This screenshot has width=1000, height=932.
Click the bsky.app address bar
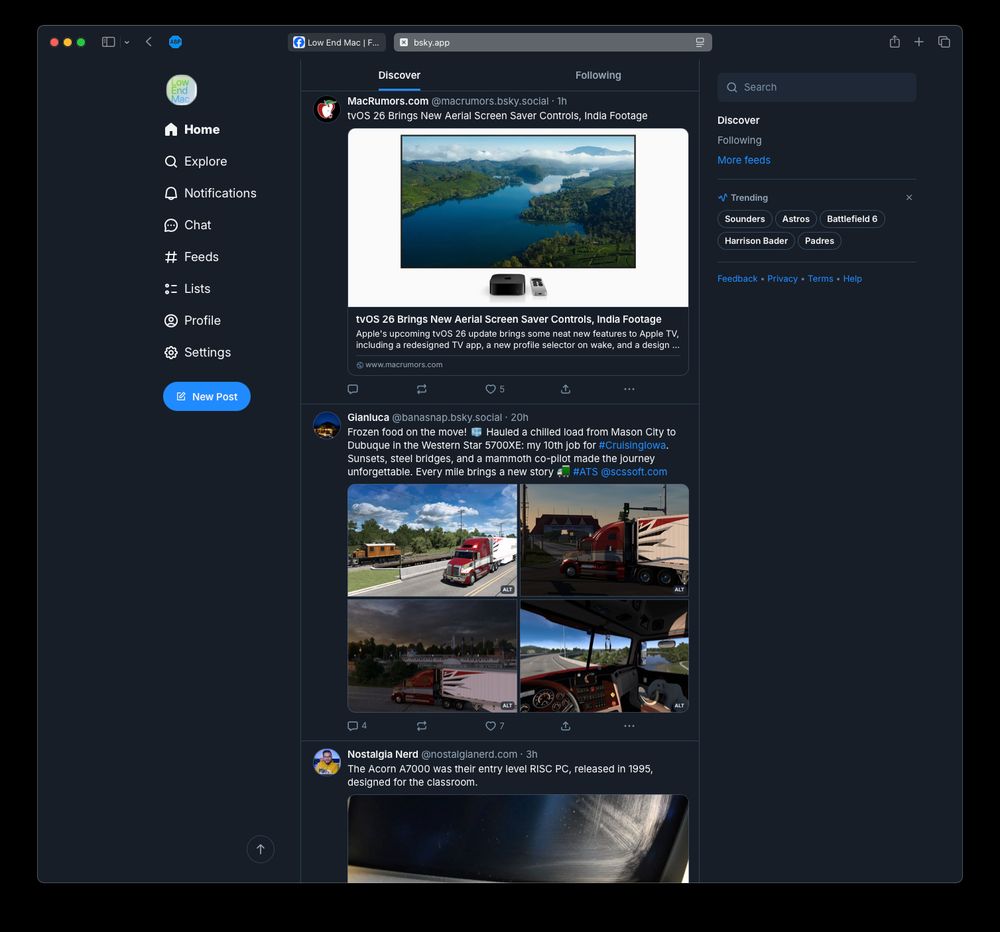pyautogui.click(x=552, y=42)
